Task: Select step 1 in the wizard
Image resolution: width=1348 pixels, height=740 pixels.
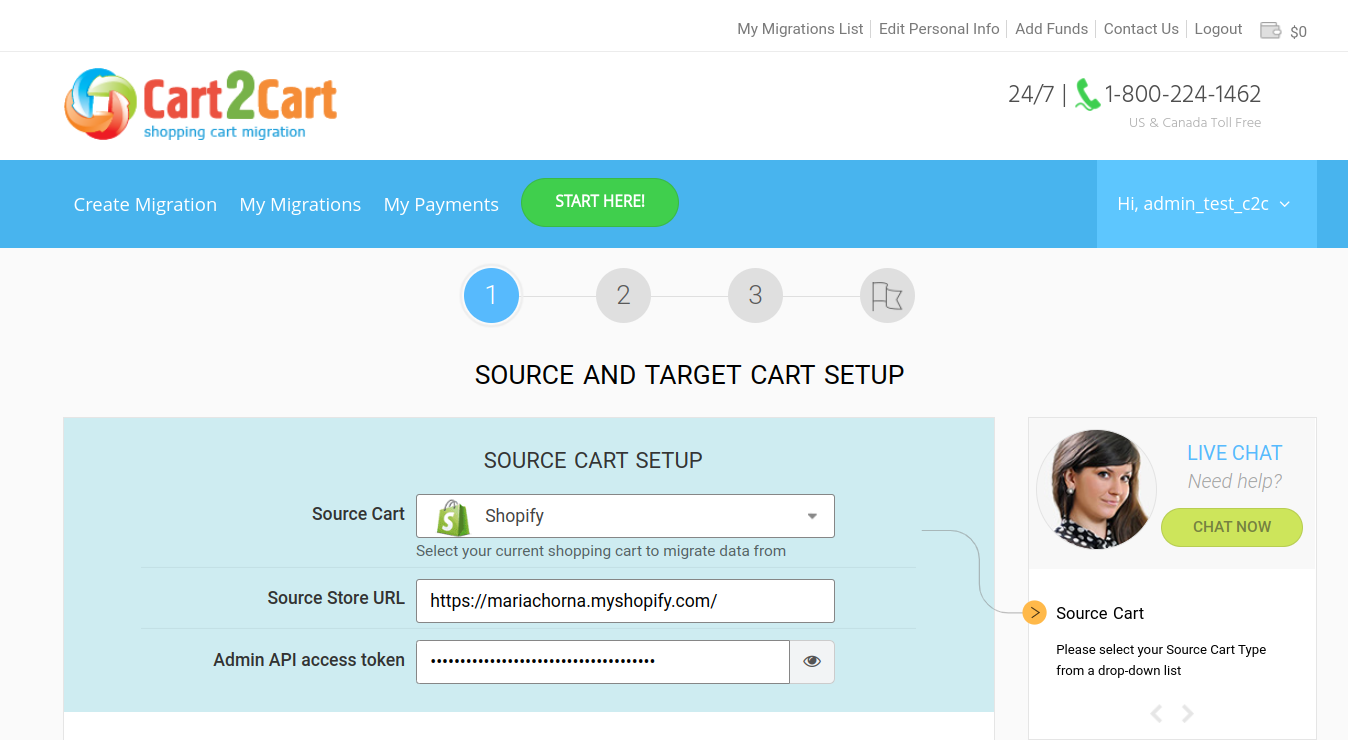Action: [491, 296]
